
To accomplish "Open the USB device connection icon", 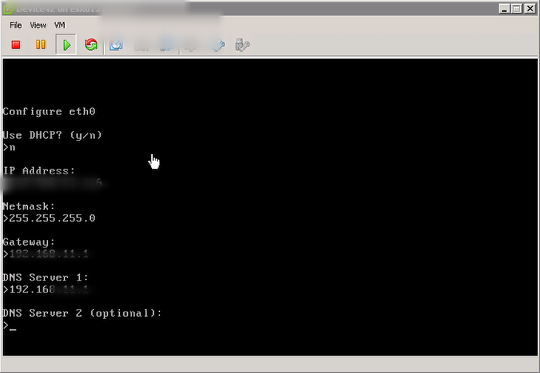I will [242, 45].
